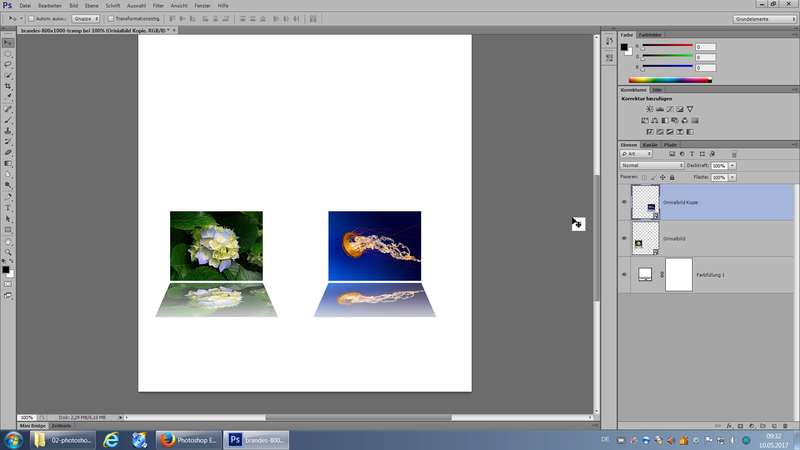Open the Fläche fill slider arrow
The width and height of the screenshot is (800, 450).
pyautogui.click(x=732, y=178)
